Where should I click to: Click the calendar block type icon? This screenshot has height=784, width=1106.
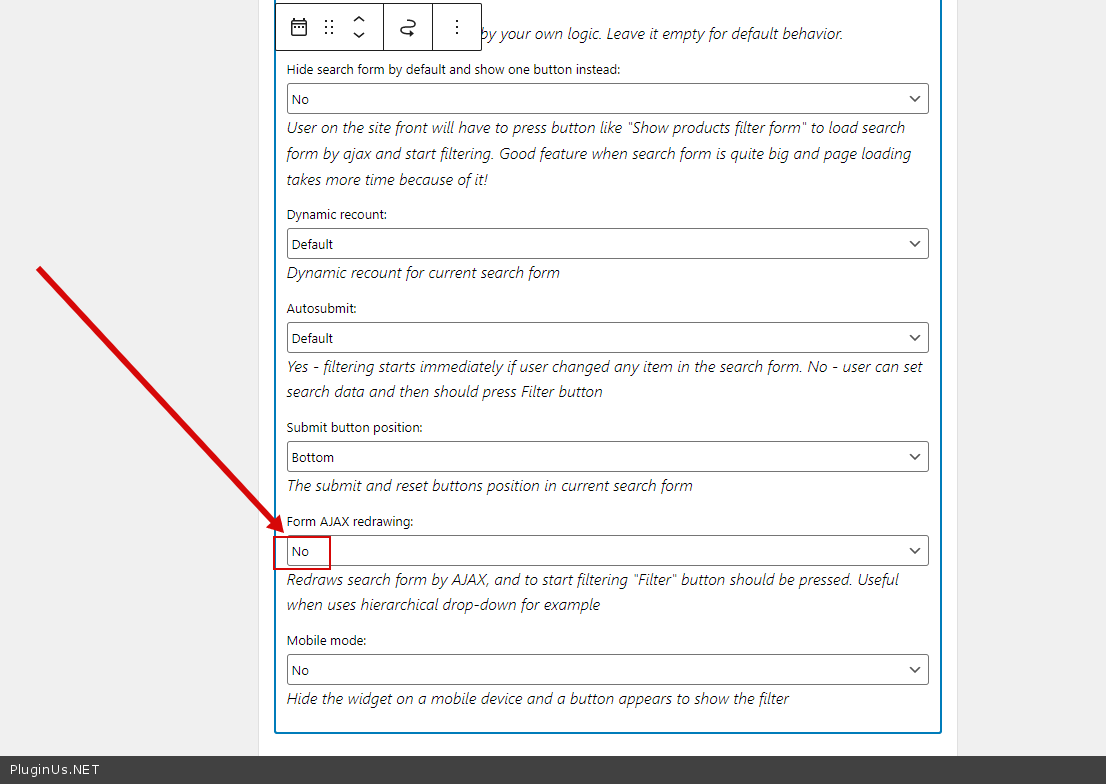(x=299, y=27)
